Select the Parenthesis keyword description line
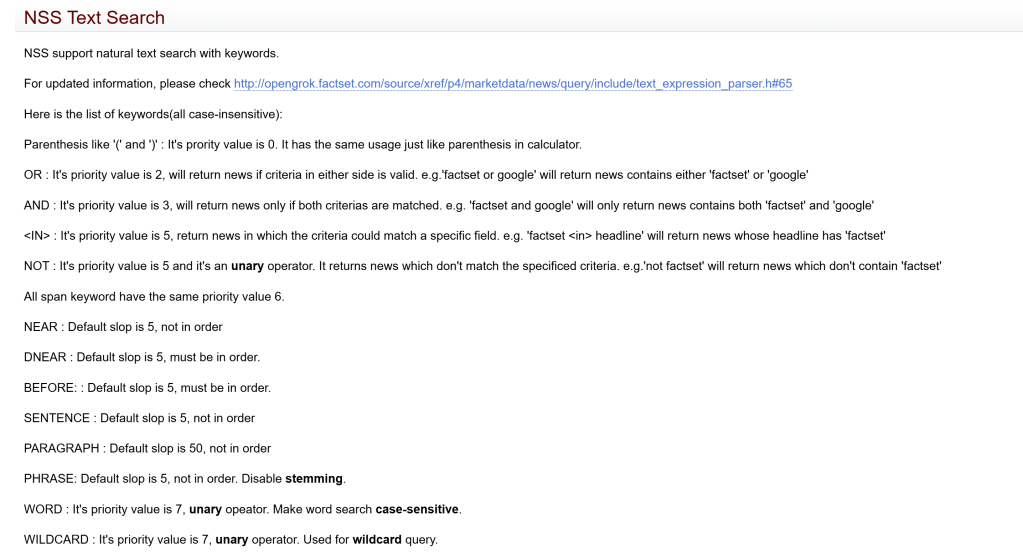 pos(302,144)
